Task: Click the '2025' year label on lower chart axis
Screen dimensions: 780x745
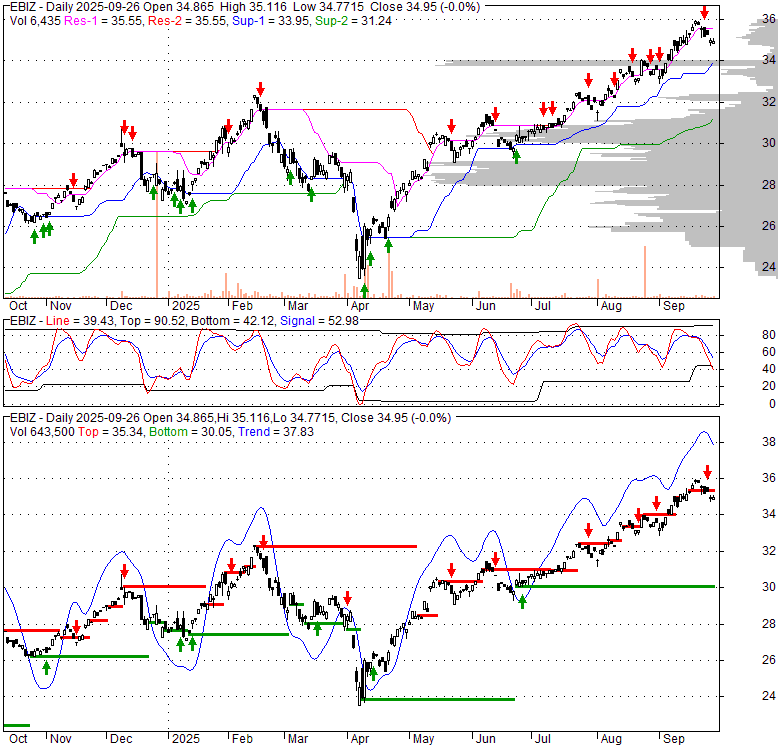Action: [x=186, y=739]
